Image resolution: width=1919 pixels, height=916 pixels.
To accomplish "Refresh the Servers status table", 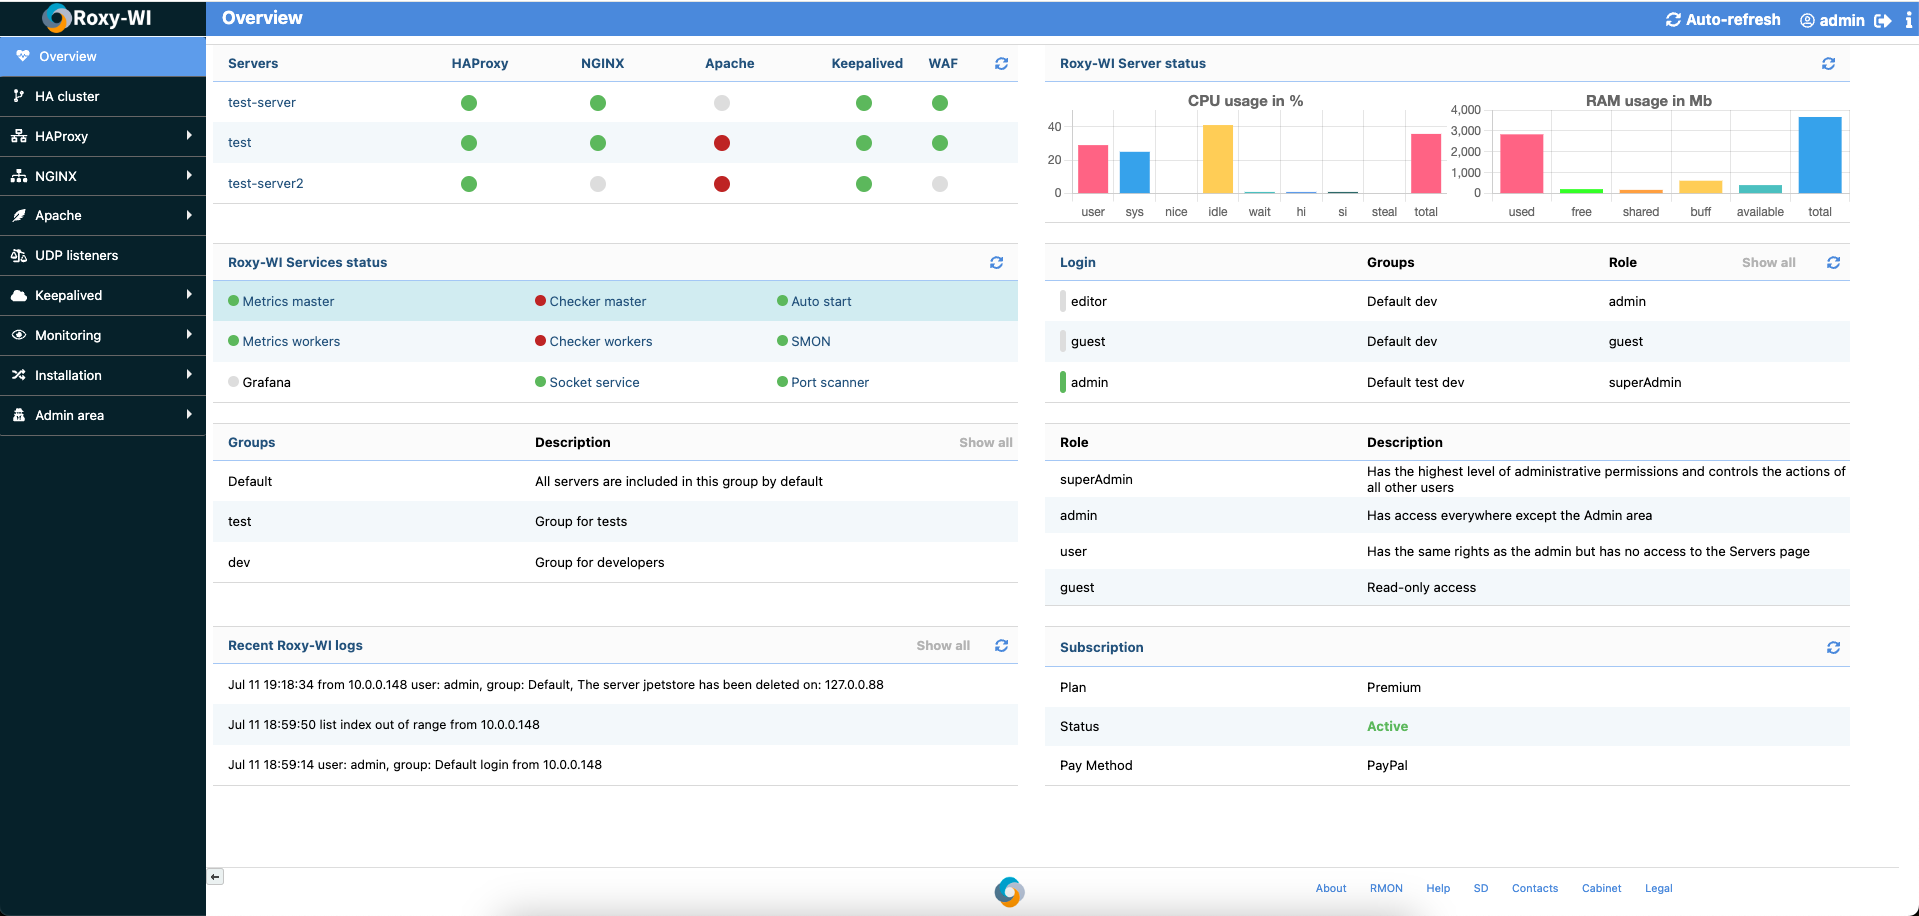I will [1001, 63].
